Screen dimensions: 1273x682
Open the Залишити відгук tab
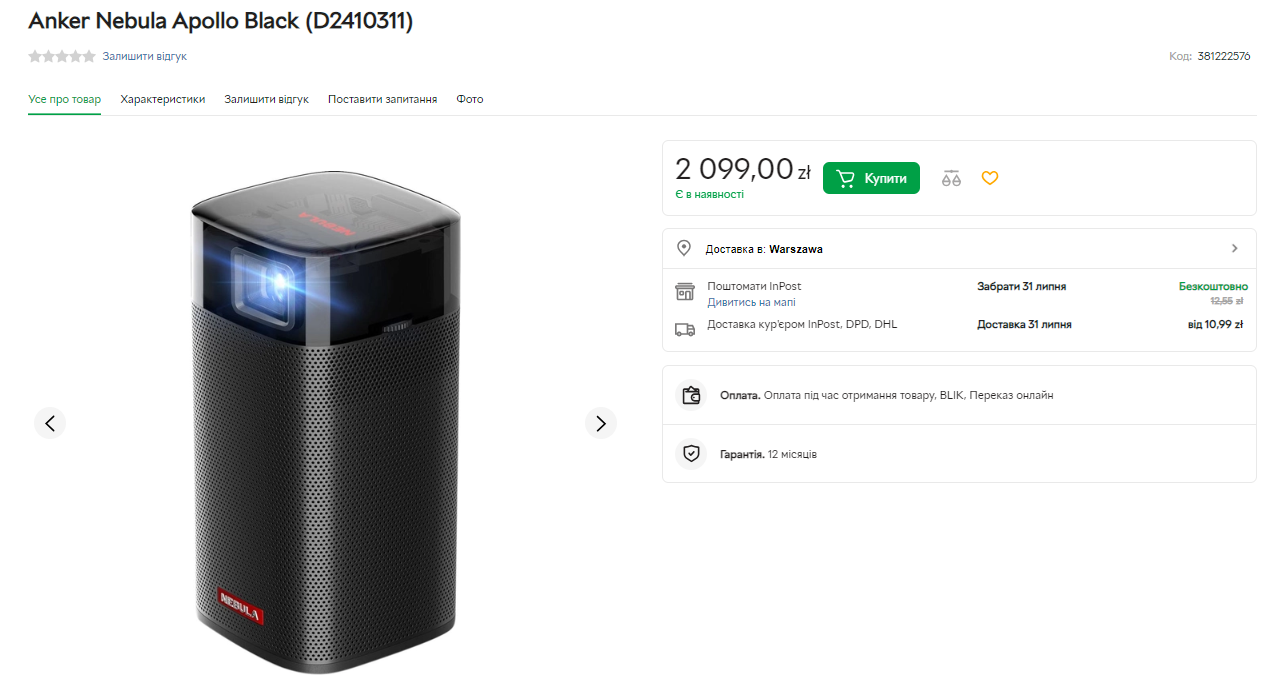click(266, 99)
